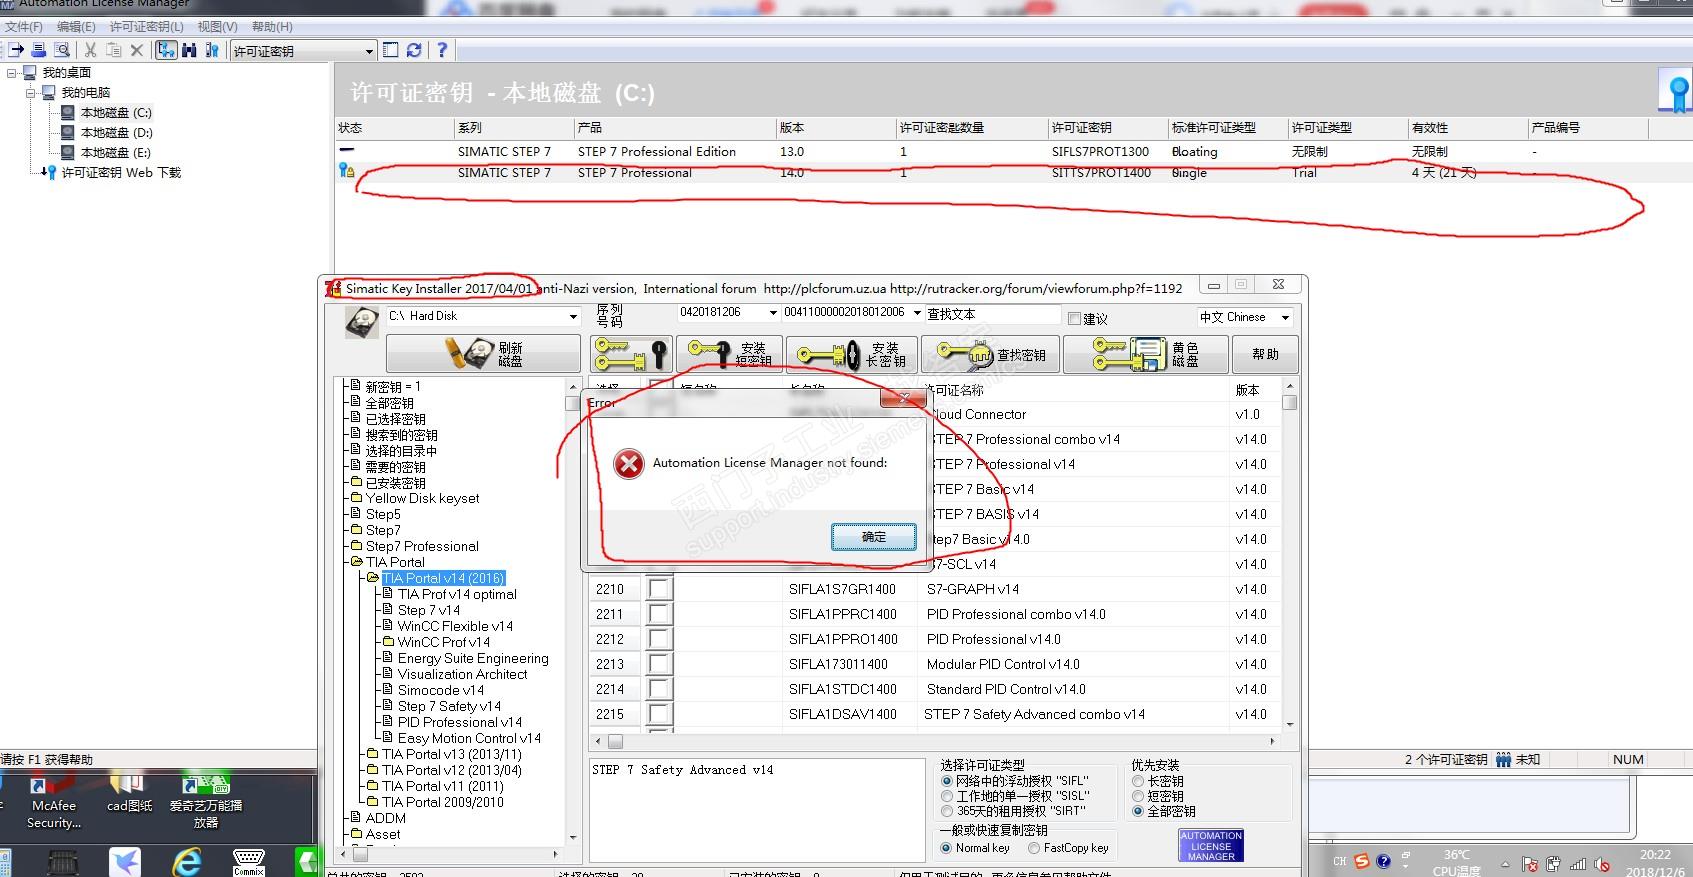This screenshot has width=1693, height=877.
Task: Open print preview from License Manager toolbar
Action: (62, 50)
